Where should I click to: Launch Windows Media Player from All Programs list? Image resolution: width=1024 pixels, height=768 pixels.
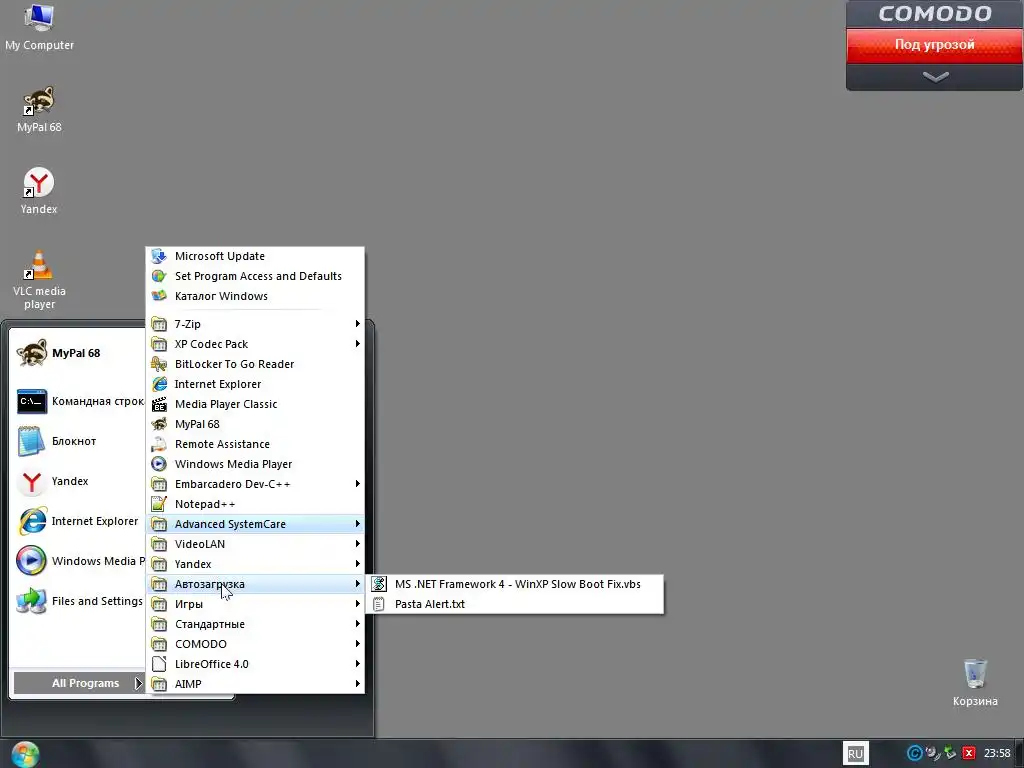pos(255,464)
